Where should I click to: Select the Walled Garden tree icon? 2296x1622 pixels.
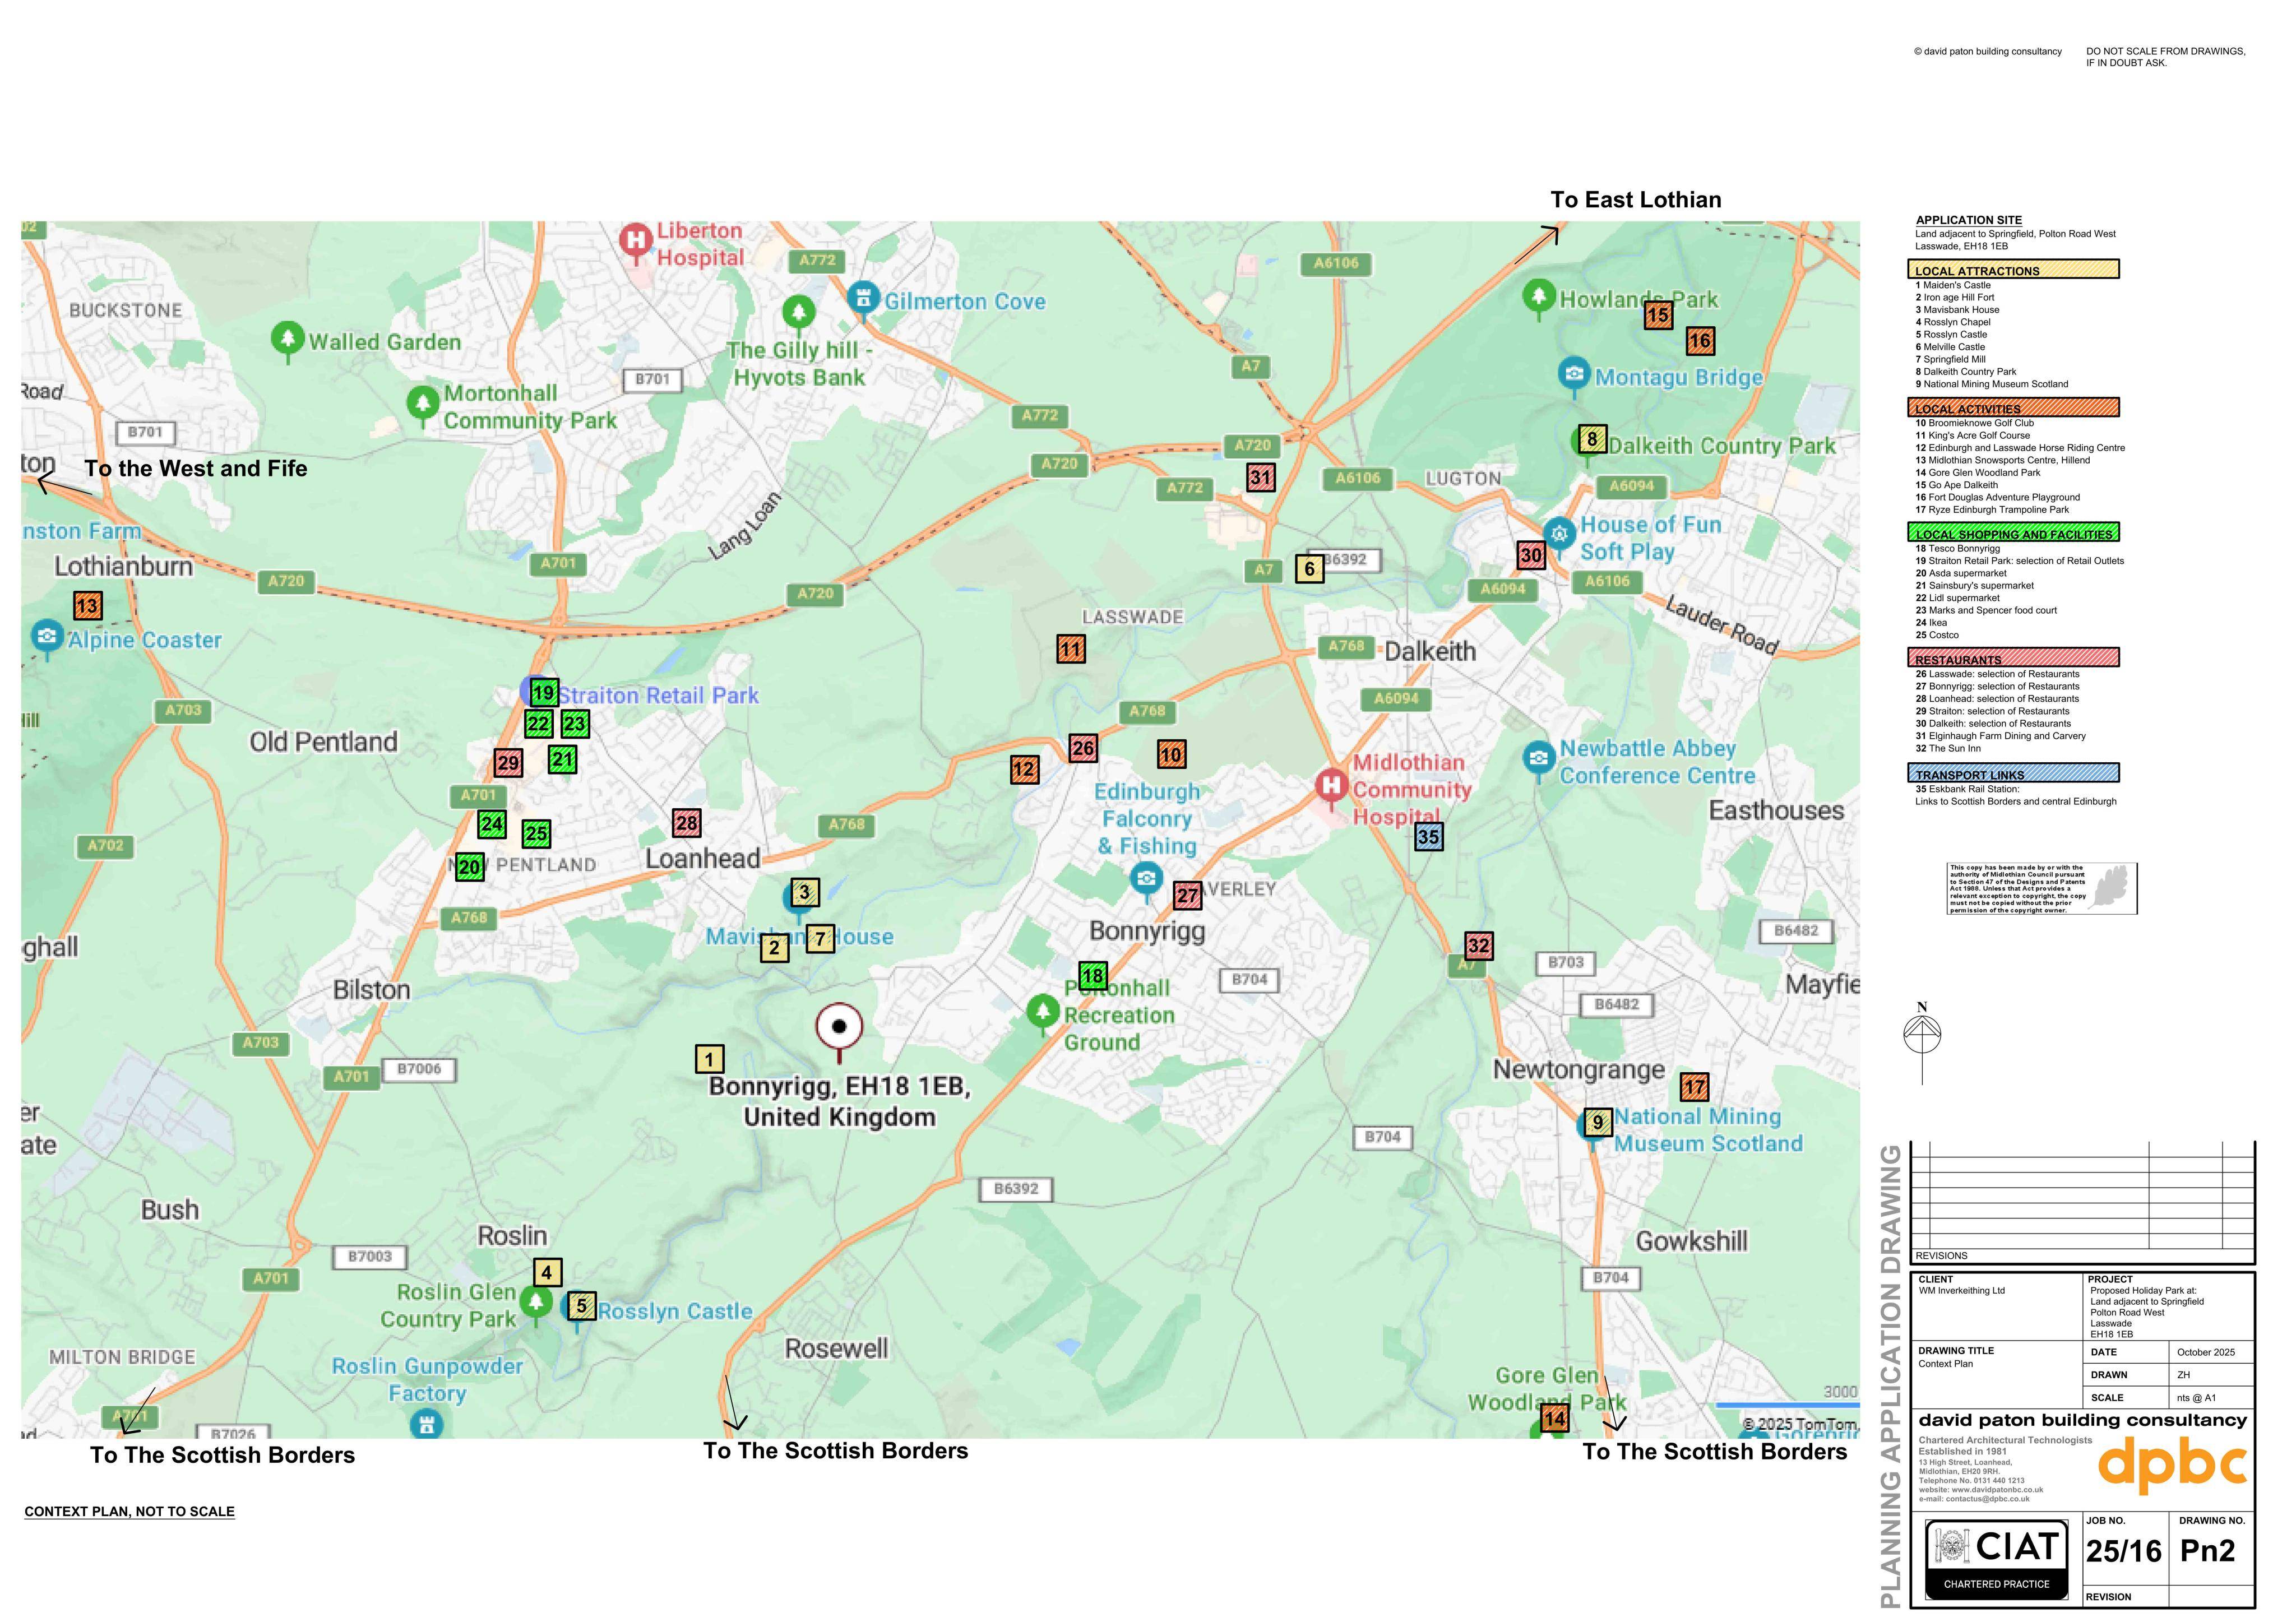[288, 340]
